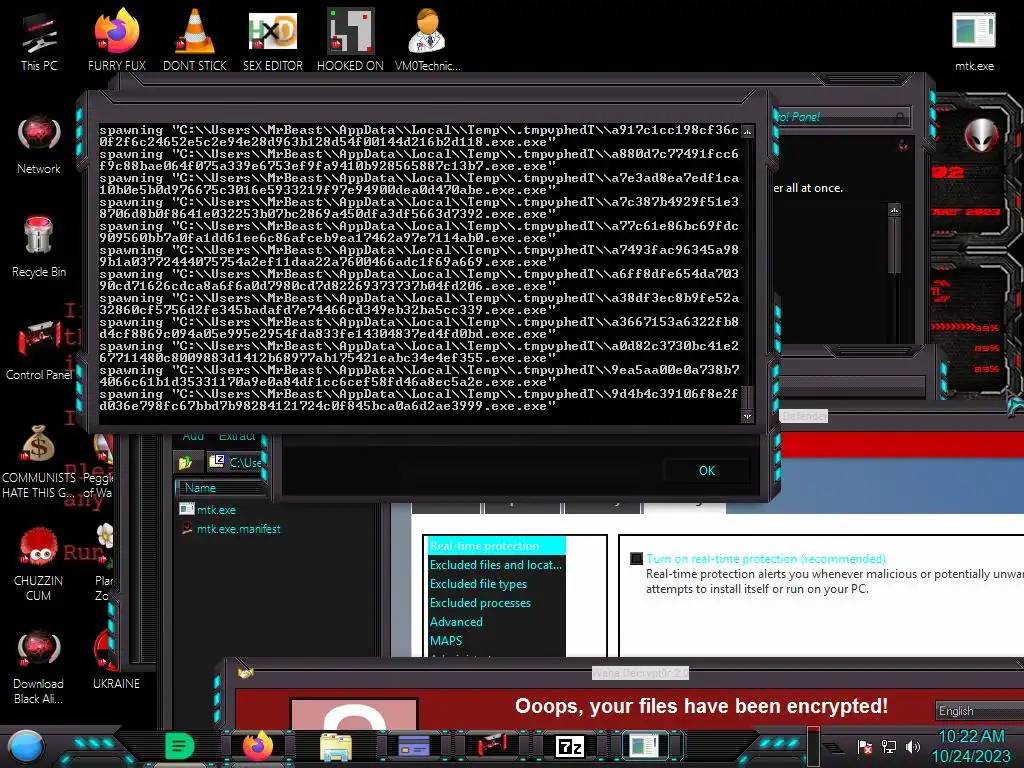This screenshot has height=768, width=1024.
Task: Select the money bag COMMUNISTS HATE THIS icon
Action: (x=39, y=461)
